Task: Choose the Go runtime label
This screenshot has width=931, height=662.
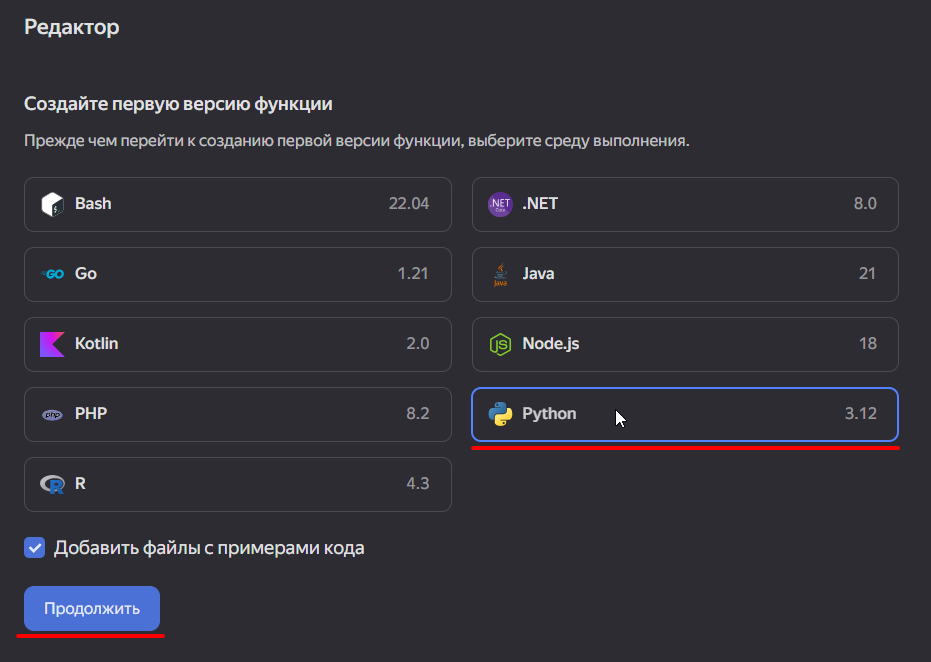Action: tap(86, 274)
